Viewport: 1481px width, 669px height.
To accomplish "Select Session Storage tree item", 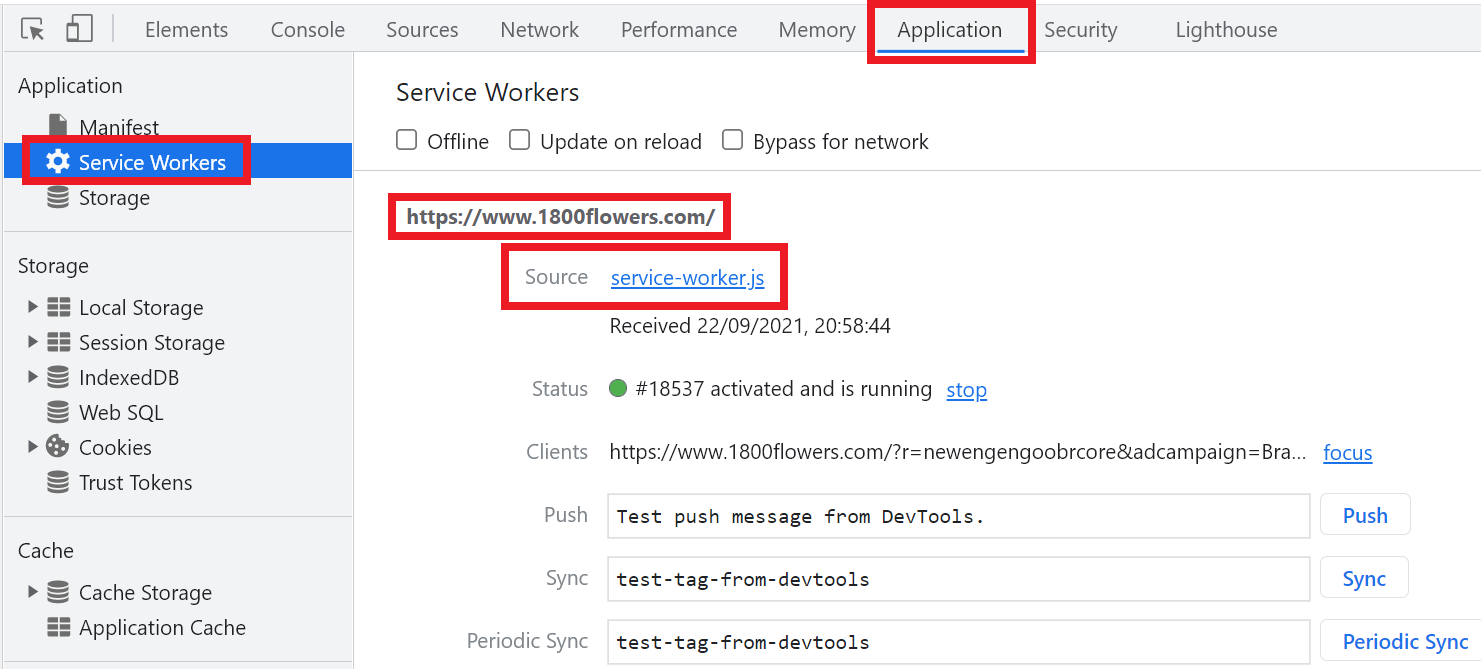I will [152, 342].
